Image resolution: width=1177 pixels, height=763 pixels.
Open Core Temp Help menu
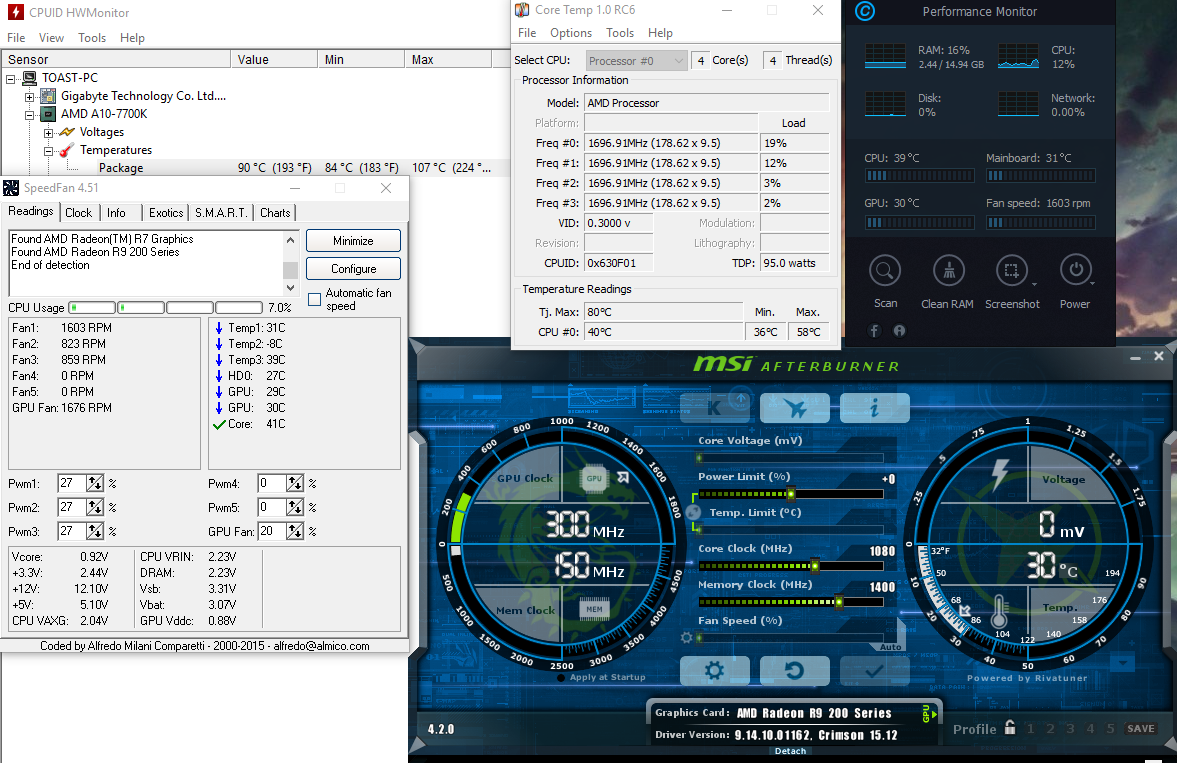(x=660, y=33)
